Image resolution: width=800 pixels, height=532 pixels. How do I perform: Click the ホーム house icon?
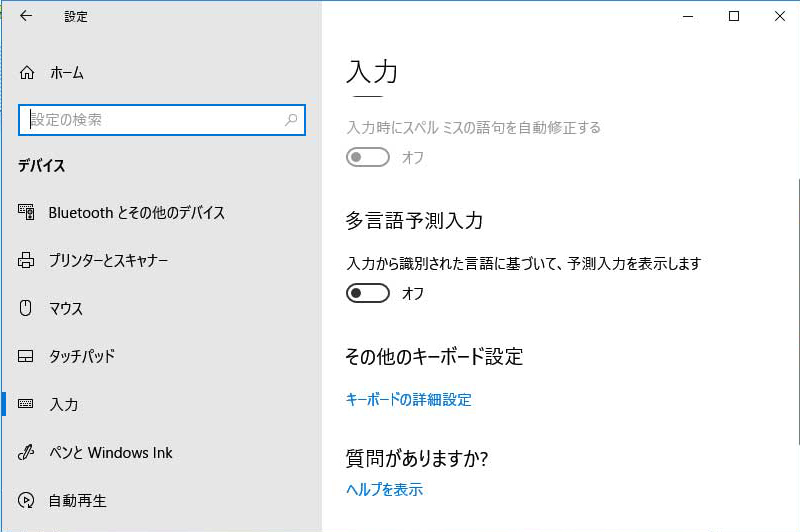pyautogui.click(x=27, y=73)
